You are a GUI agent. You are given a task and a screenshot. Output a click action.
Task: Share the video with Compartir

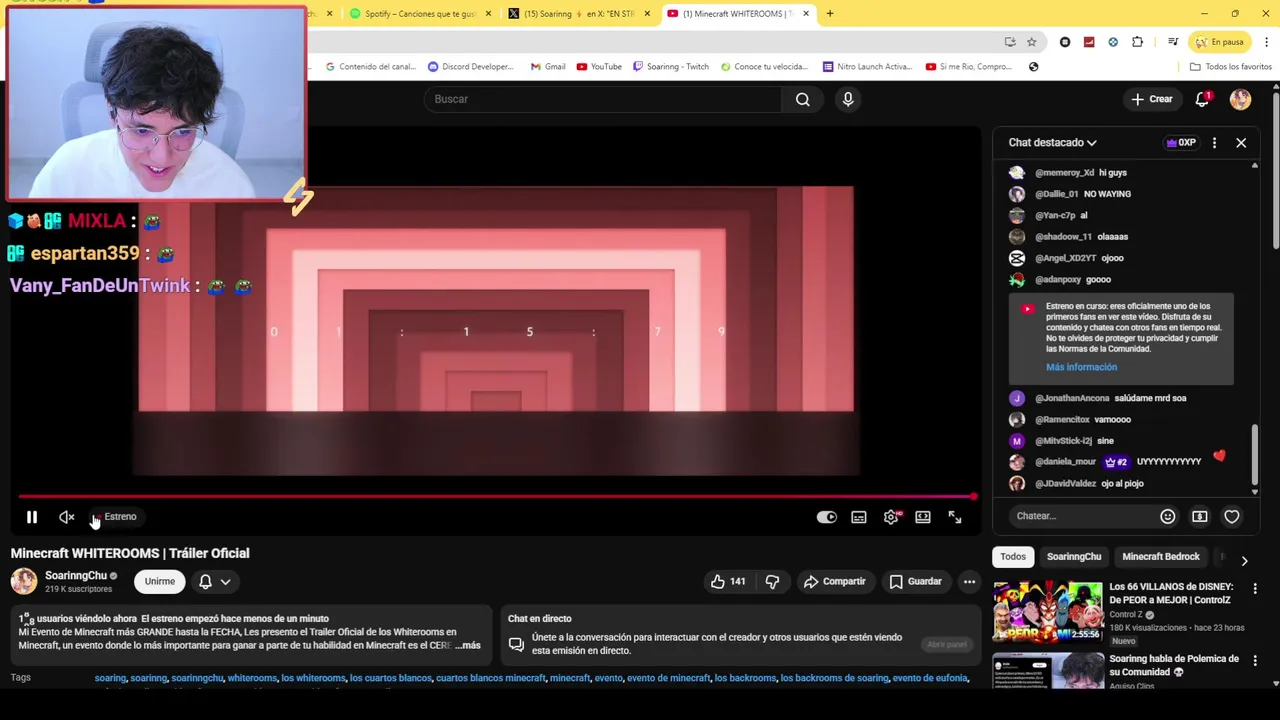point(834,581)
